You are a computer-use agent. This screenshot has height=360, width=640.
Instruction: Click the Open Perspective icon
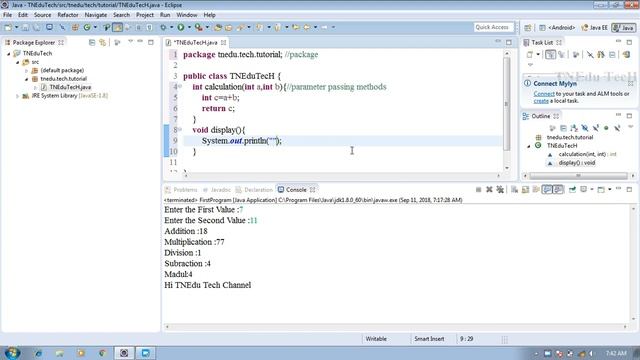528,28
